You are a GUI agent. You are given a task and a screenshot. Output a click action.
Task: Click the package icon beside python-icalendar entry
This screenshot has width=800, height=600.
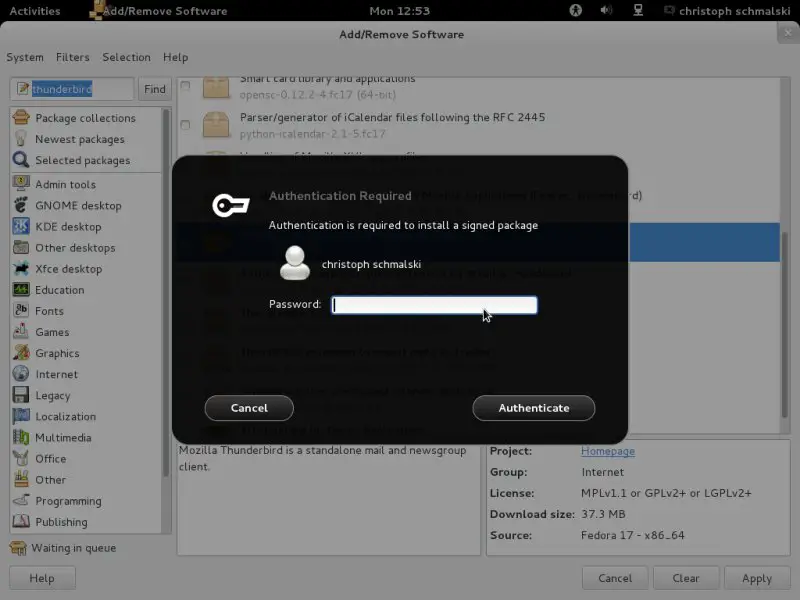tap(216, 124)
